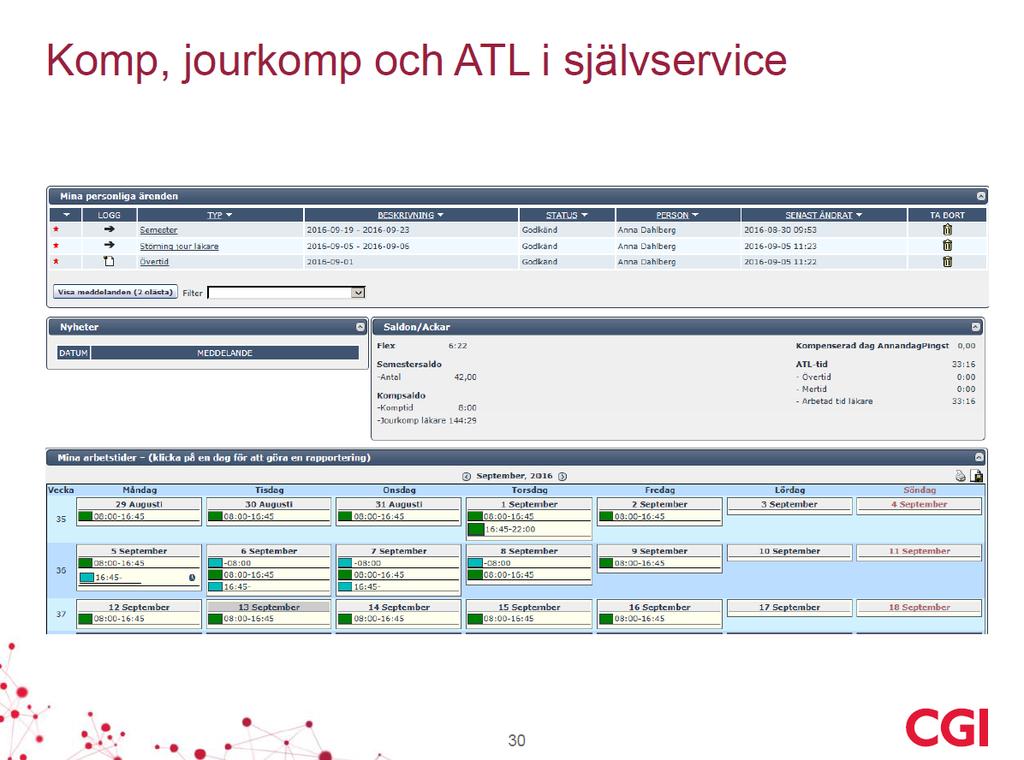The image size is (1024, 760).
Task: Open the Övertid case link
Action: pyautogui.click(x=154, y=261)
